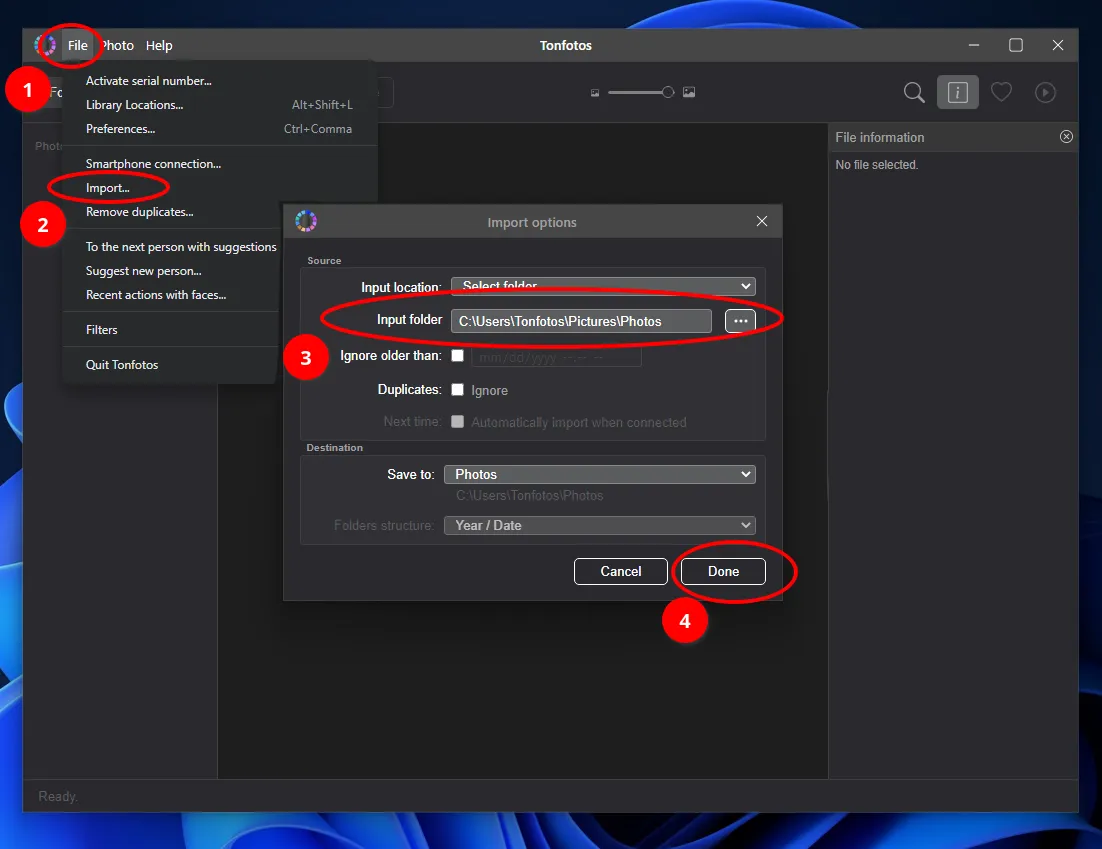Click small thumbnail size icon
Screen dimensions: 1102x849
pyautogui.click(x=595, y=93)
